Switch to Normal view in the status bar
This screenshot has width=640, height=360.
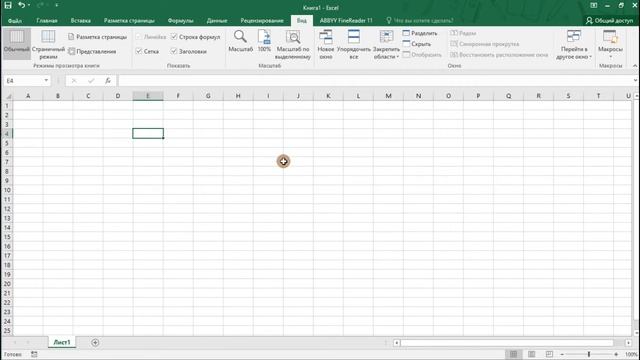513,354
